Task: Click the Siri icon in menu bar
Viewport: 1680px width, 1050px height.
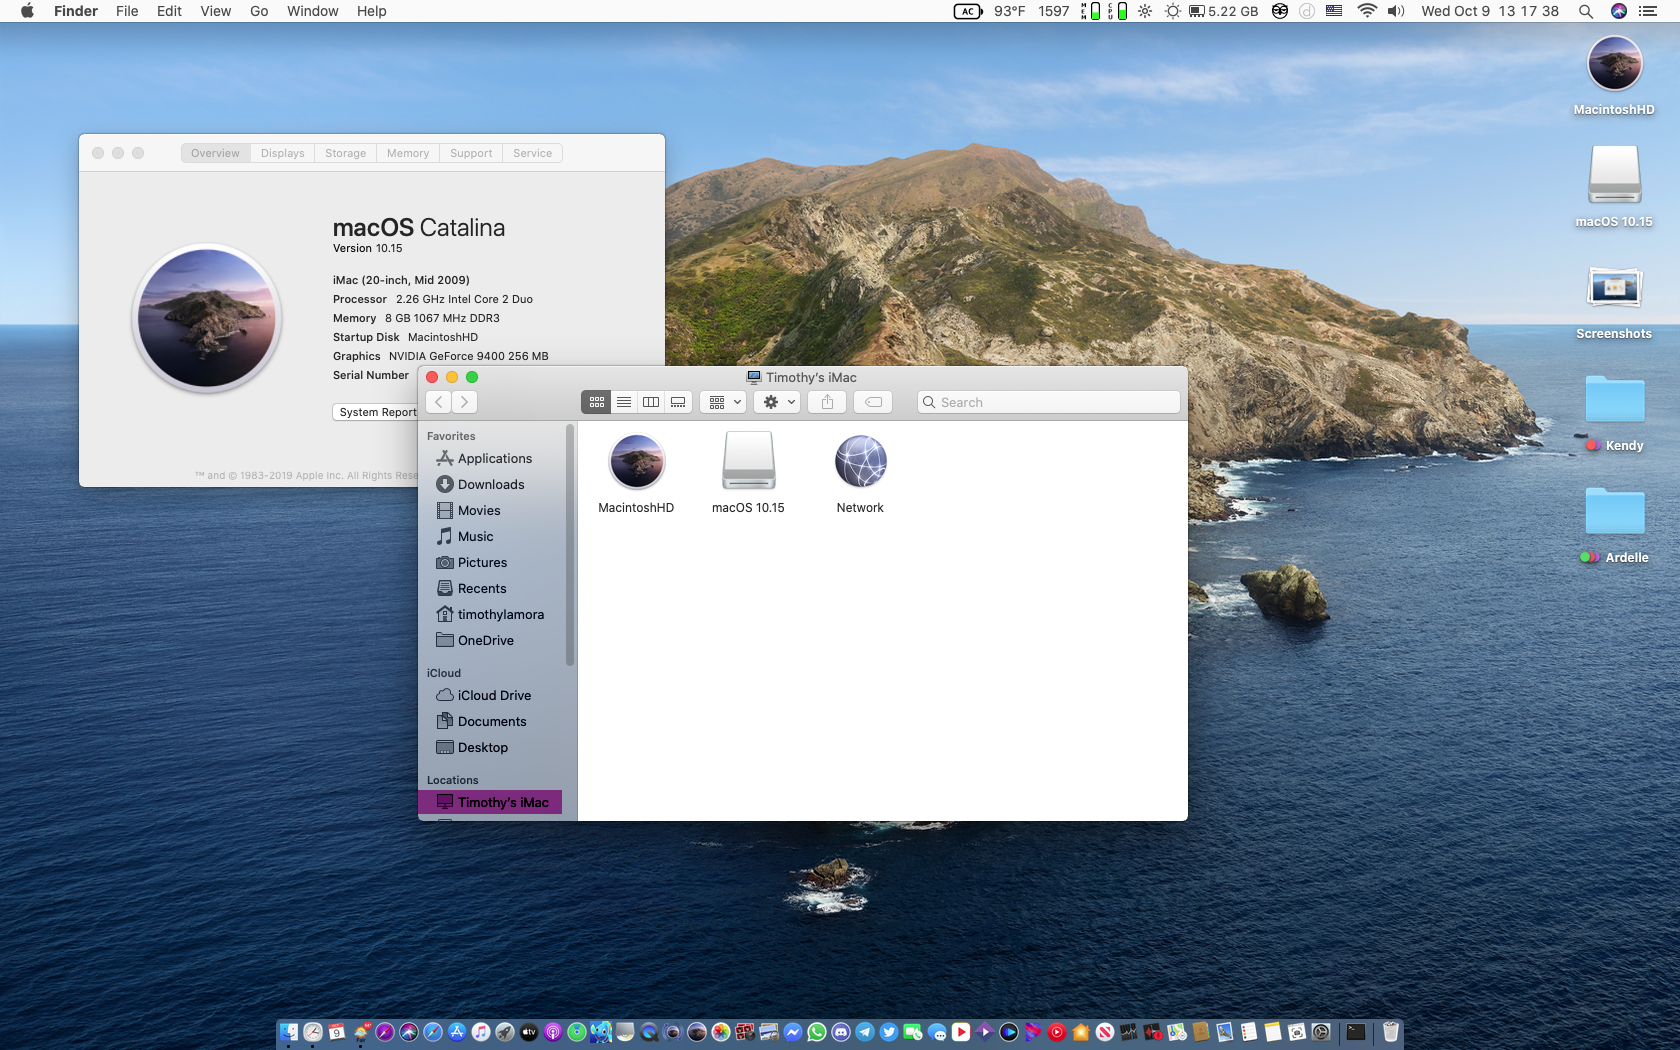Action: [1619, 11]
